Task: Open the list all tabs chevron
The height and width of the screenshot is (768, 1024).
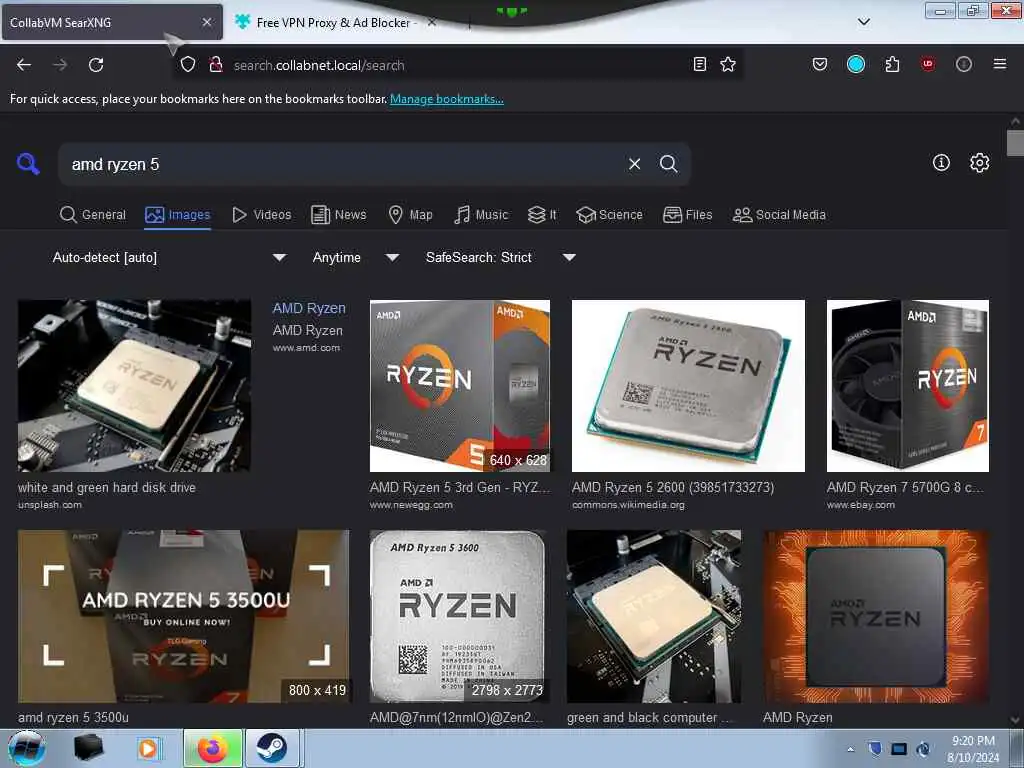Action: 863,22
